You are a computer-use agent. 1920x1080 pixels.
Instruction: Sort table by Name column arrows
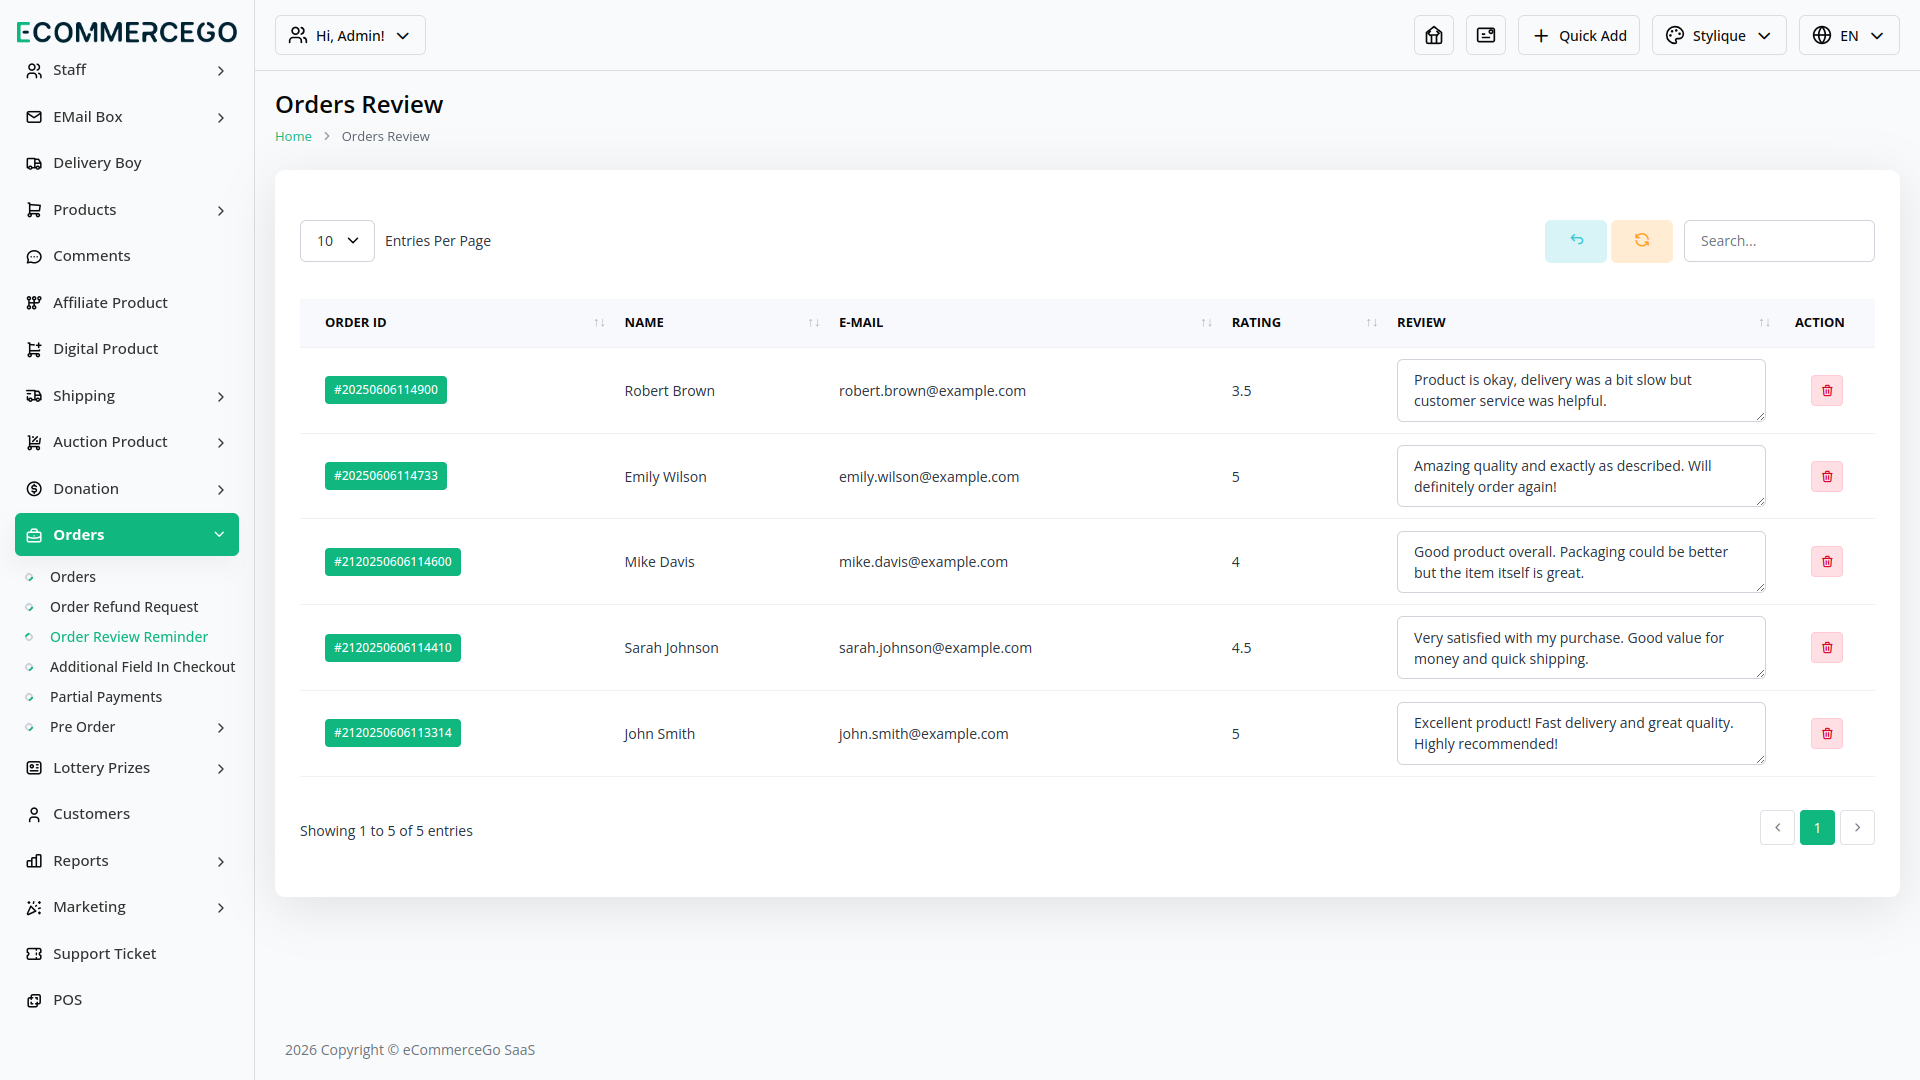pos(814,323)
